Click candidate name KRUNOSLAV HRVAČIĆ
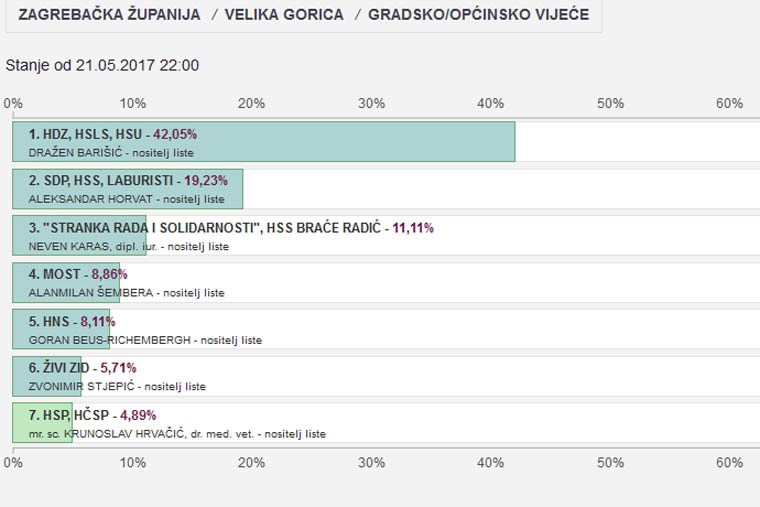The height and width of the screenshot is (507, 760). tap(125, 433)
